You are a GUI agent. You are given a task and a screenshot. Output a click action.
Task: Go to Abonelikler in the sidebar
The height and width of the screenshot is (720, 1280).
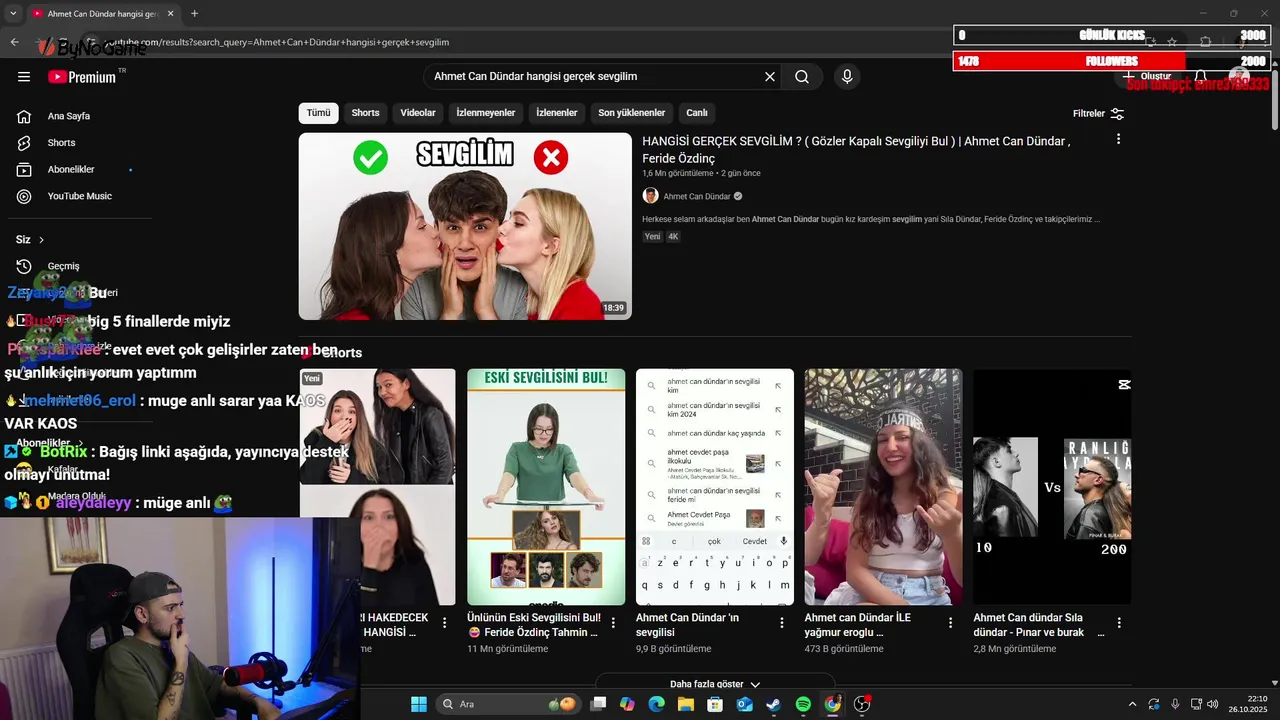pos(71,170)
